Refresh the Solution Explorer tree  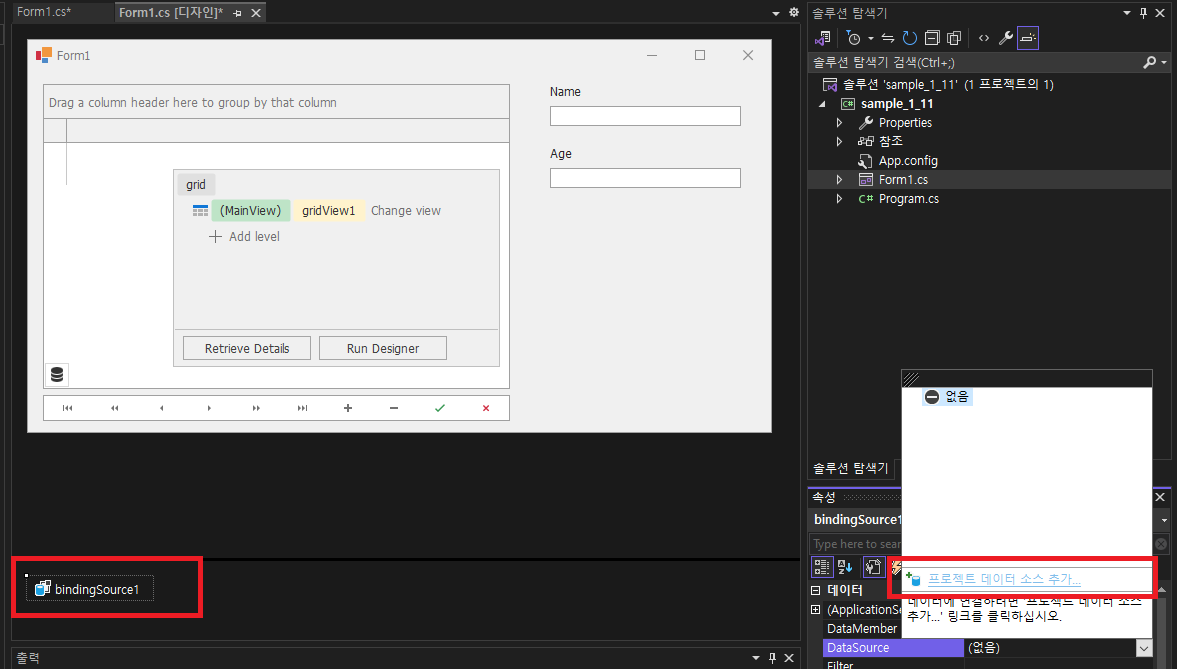pyautogui.click(x=910, y=38)
